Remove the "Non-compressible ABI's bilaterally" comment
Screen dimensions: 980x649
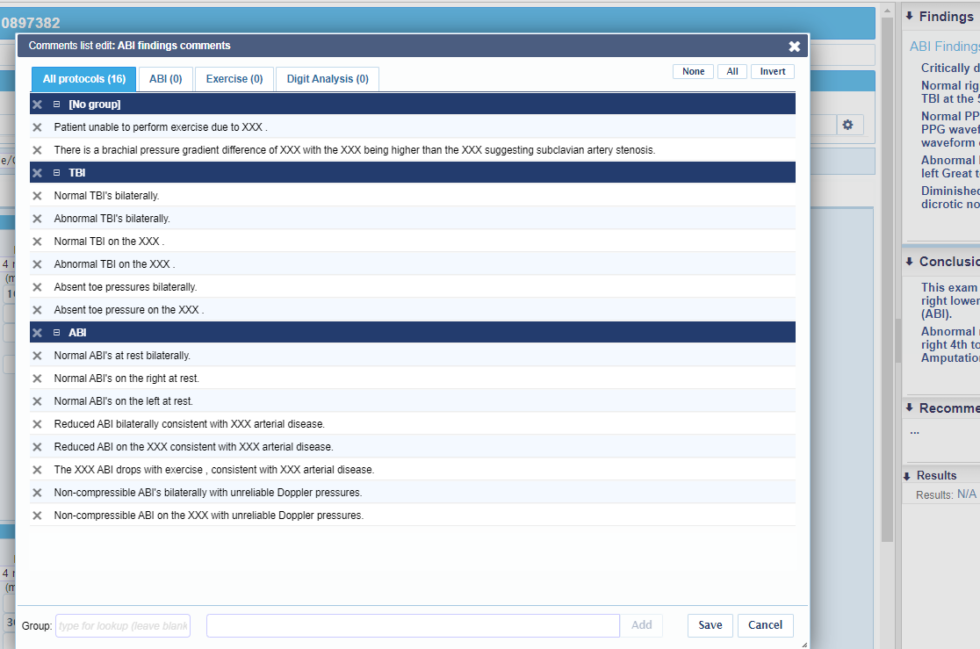click(x=37, y=492)
